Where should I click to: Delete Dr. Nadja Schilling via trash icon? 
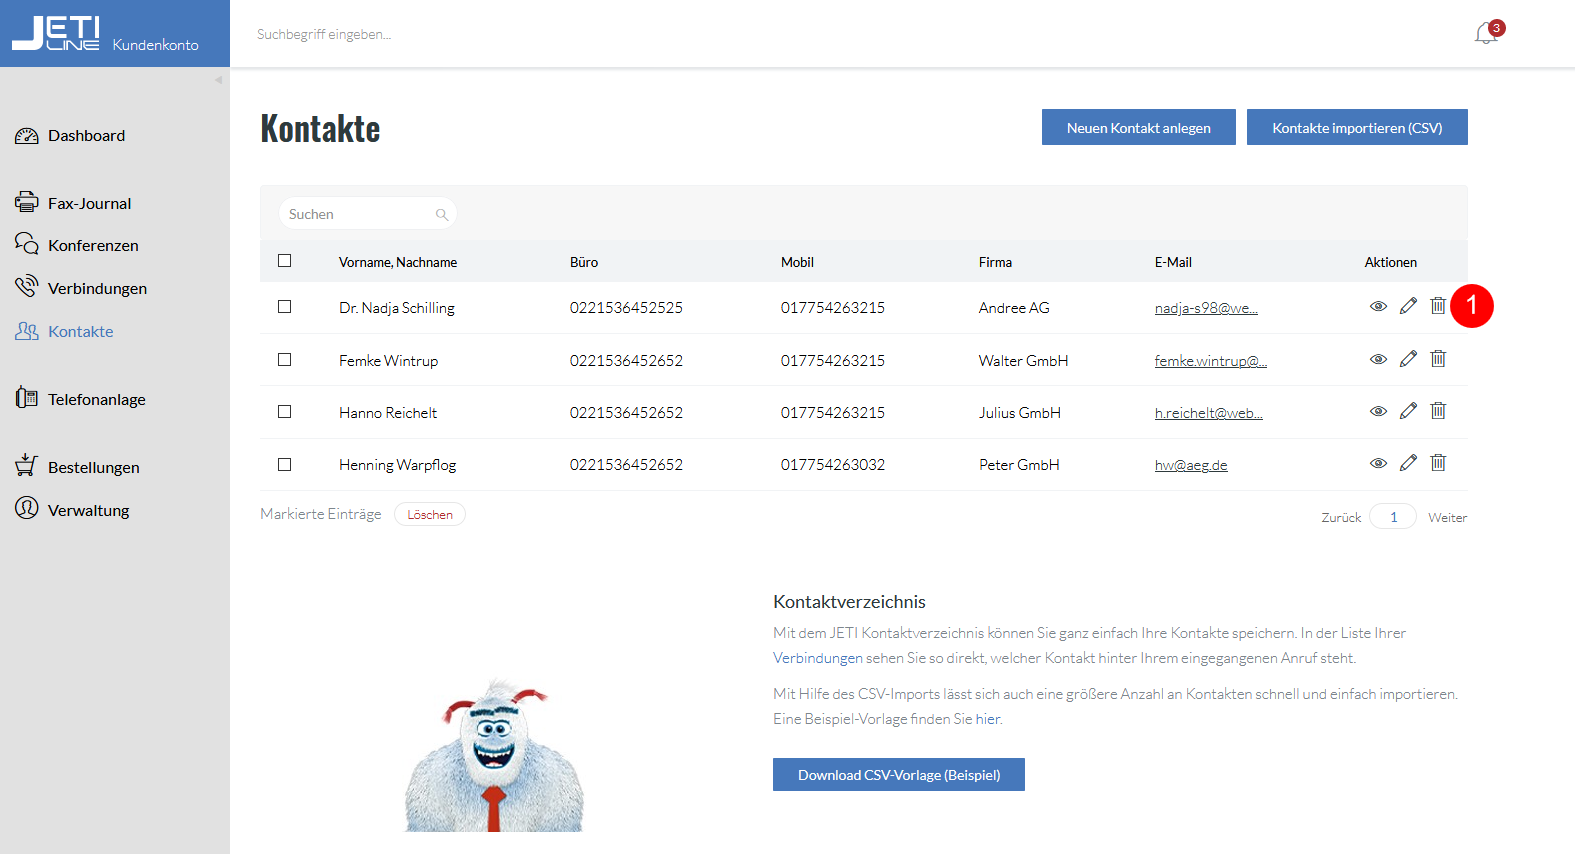1438,306
